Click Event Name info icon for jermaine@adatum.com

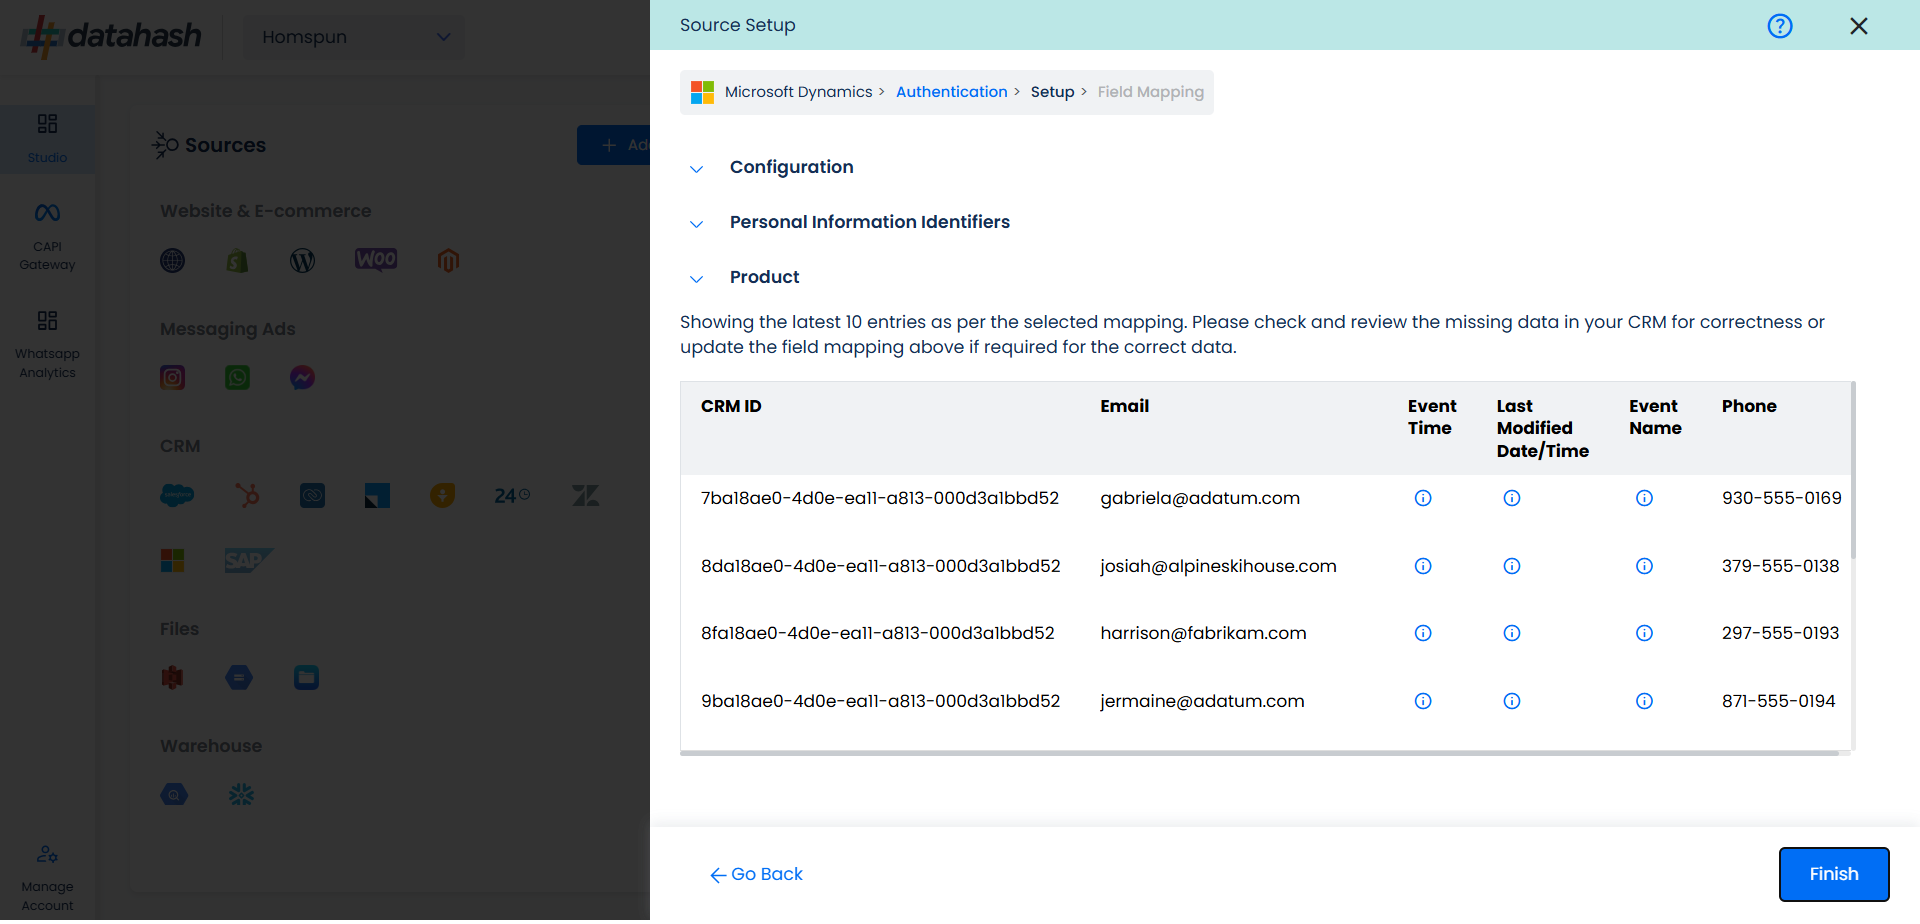tap(1644, 701)
